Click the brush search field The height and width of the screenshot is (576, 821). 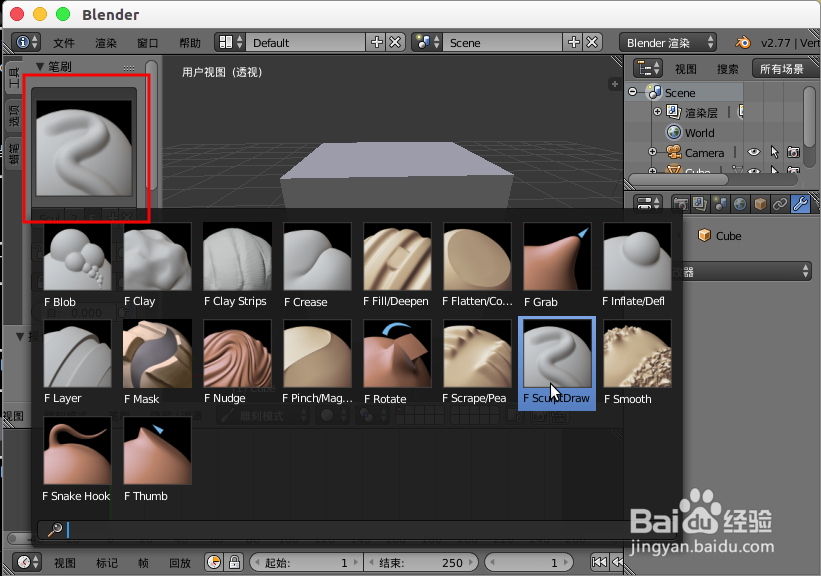click(356, 530)
